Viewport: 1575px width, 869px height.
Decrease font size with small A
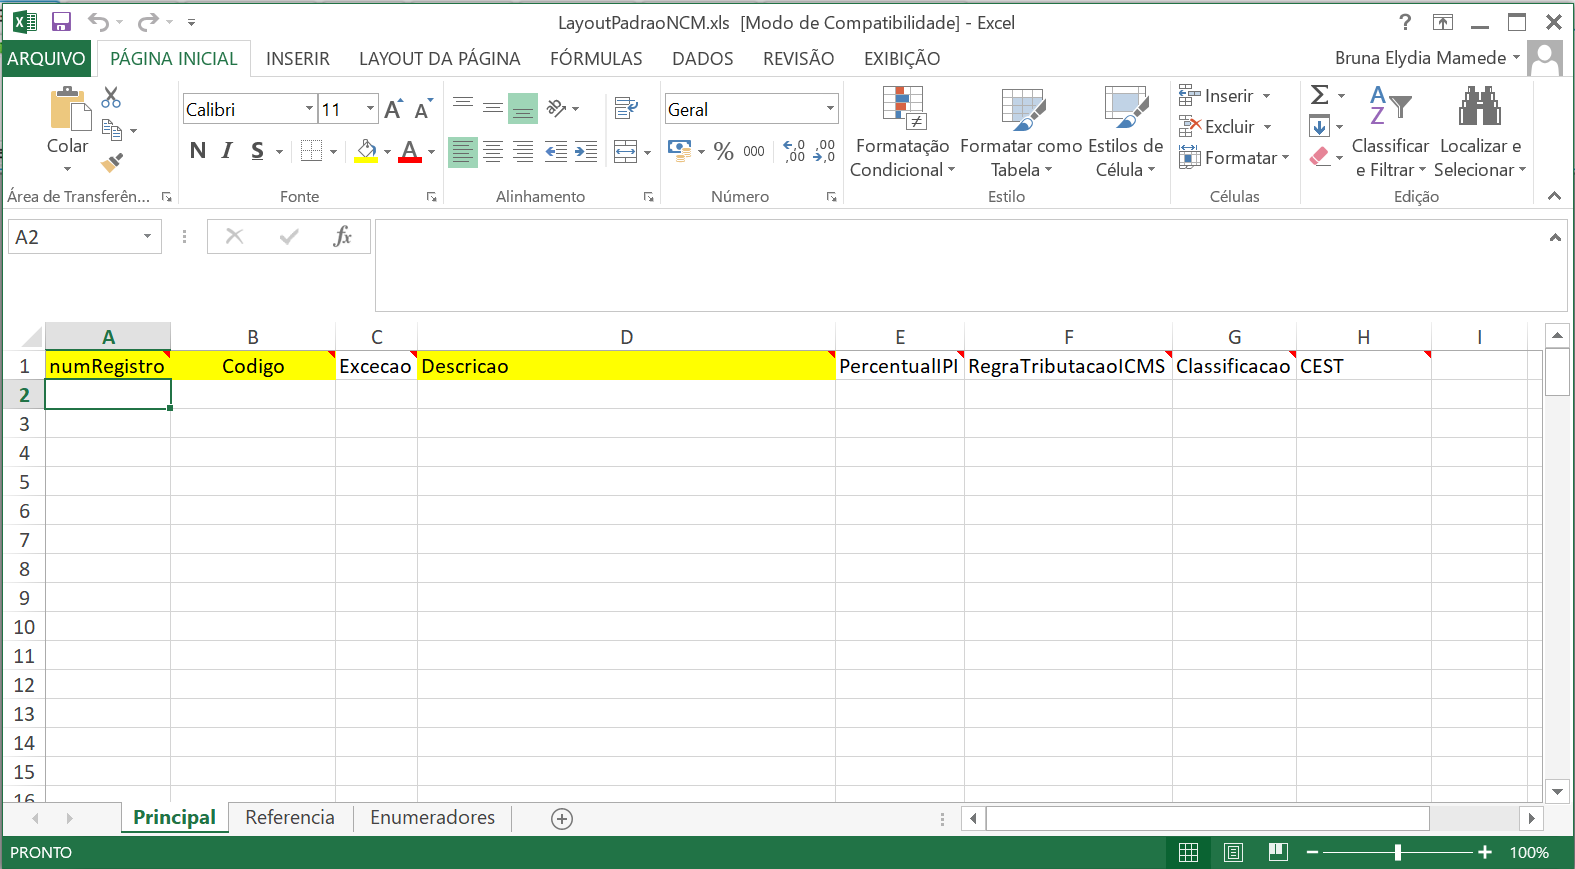pyautogui.click(x=423, y=109)
